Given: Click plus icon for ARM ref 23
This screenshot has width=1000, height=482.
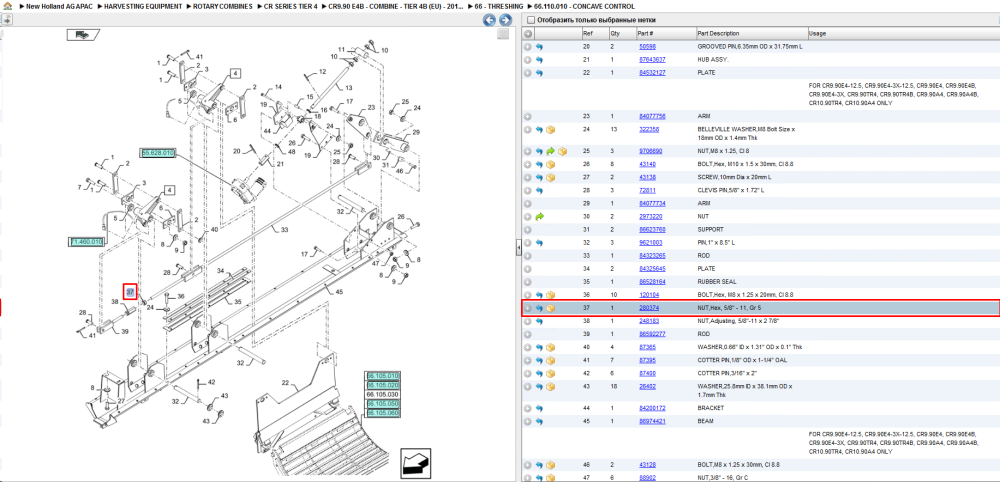Looking at the screenshot, I should pos(528,117).
